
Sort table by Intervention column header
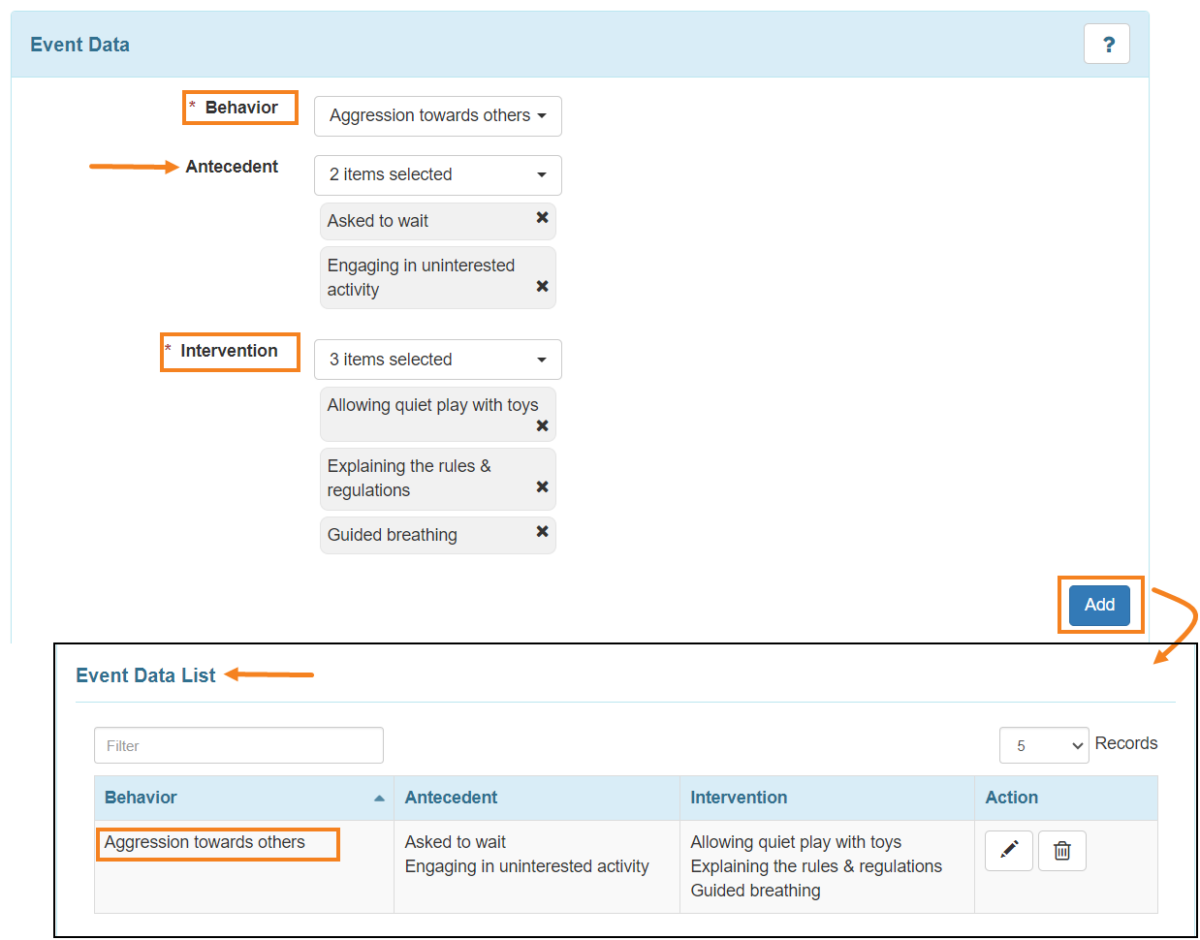738,798
